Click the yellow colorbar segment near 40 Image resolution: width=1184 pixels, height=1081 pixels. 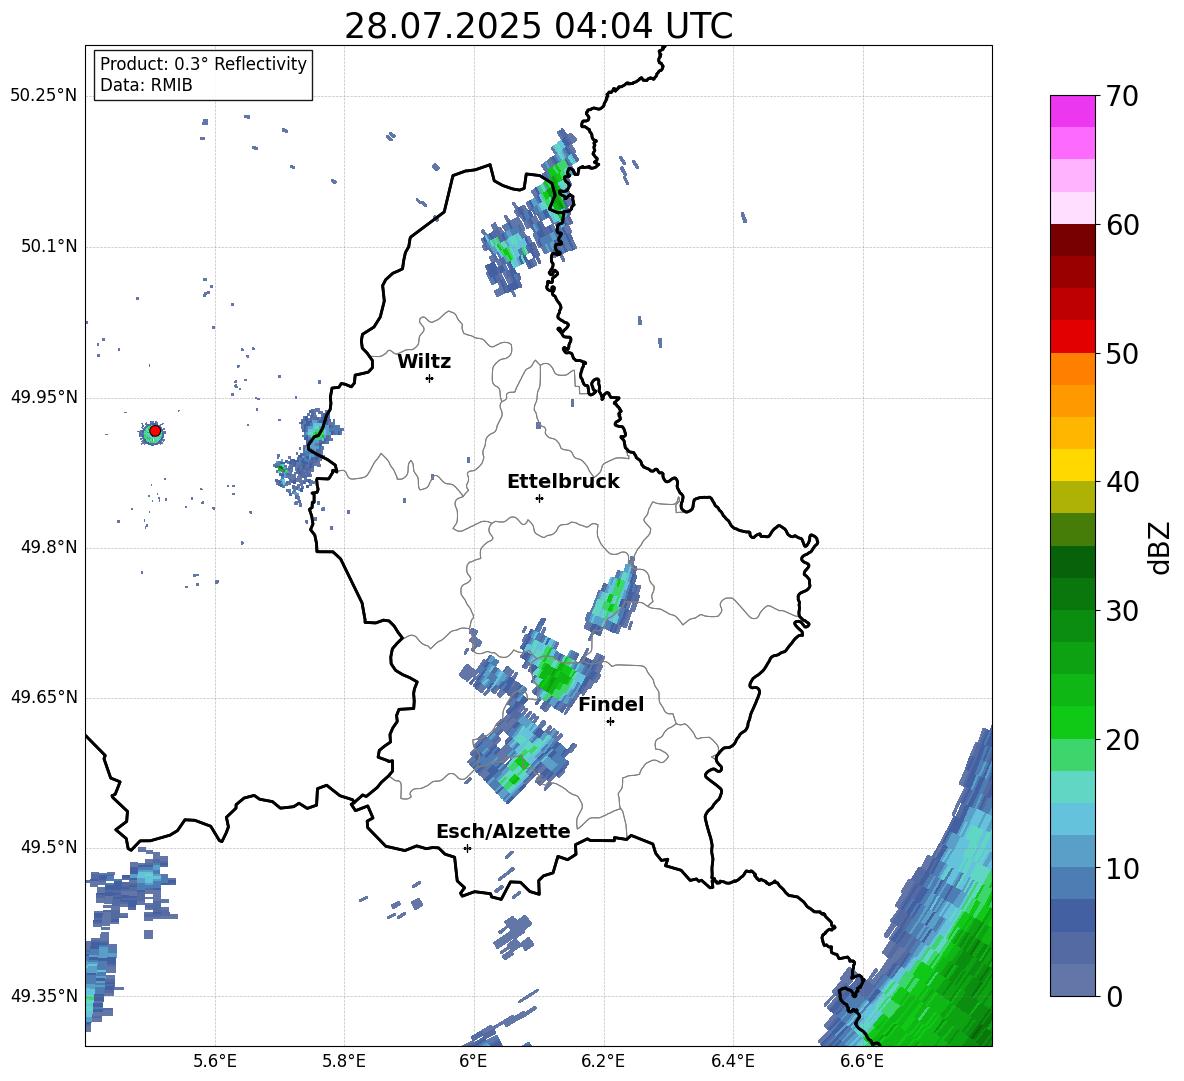[x=1072, y=465]
